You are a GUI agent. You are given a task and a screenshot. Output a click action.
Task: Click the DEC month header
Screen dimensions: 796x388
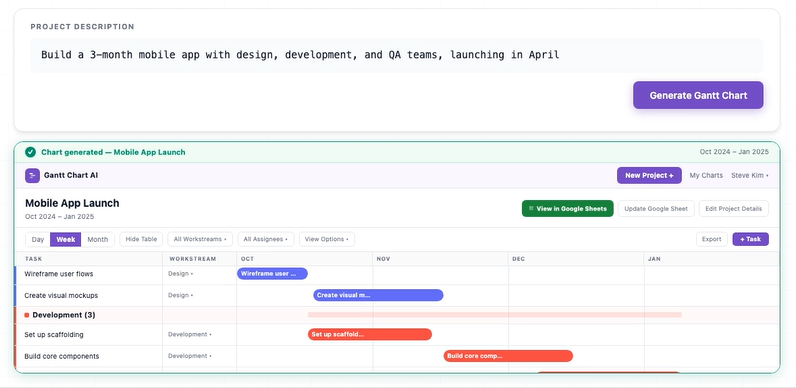click(518, 259)
